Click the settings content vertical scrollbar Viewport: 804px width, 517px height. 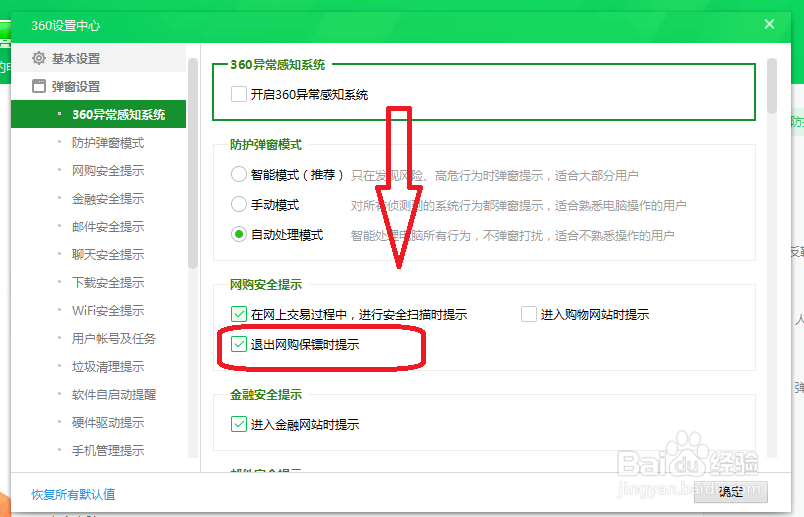(x=772, y=86)
